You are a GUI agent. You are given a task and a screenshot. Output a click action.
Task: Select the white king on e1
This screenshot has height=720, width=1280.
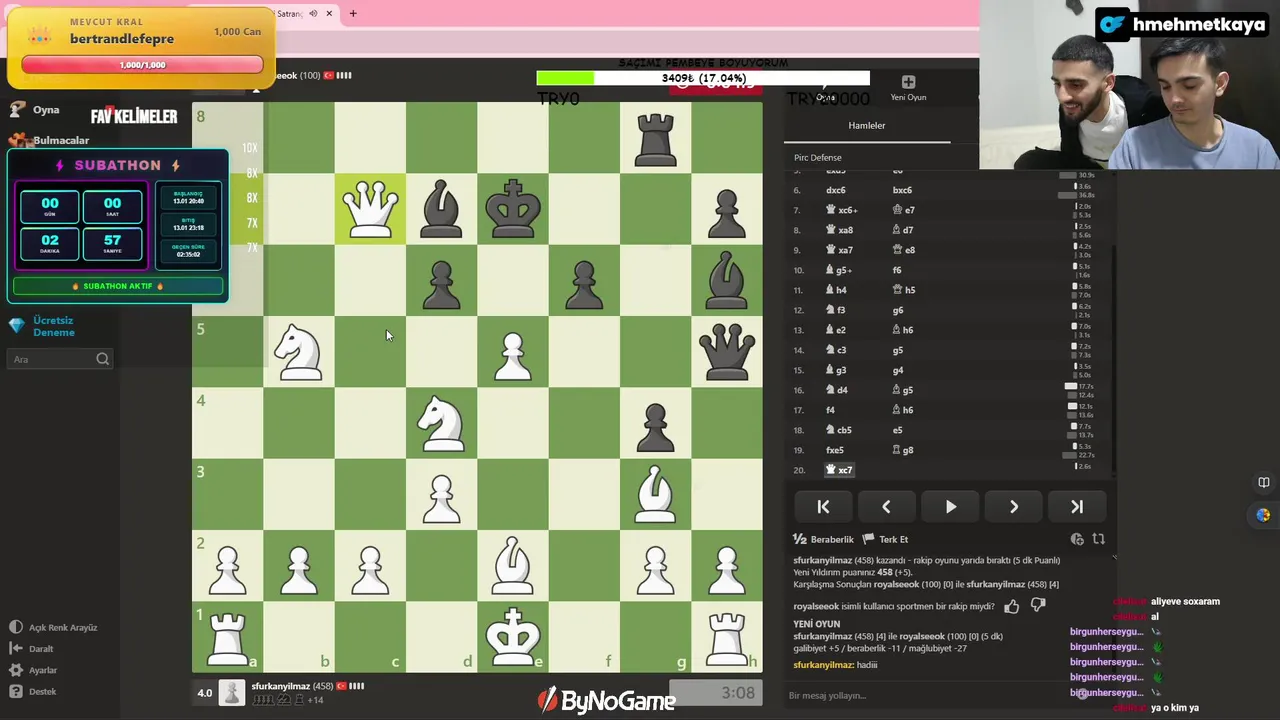[x=513, y=637]
